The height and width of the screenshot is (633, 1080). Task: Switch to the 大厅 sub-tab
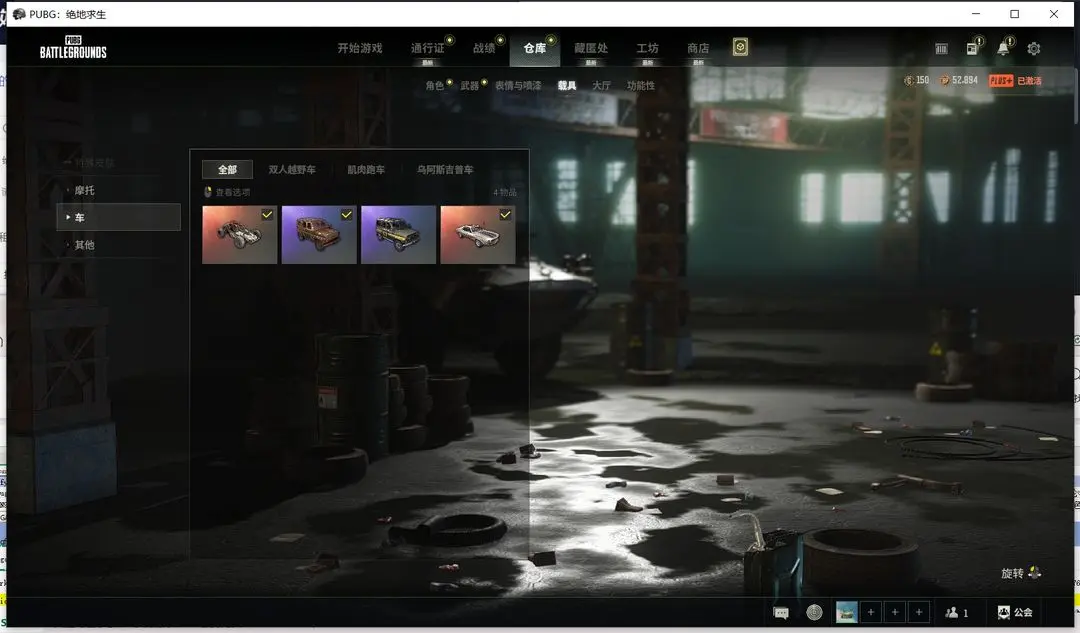coord(601,85)
